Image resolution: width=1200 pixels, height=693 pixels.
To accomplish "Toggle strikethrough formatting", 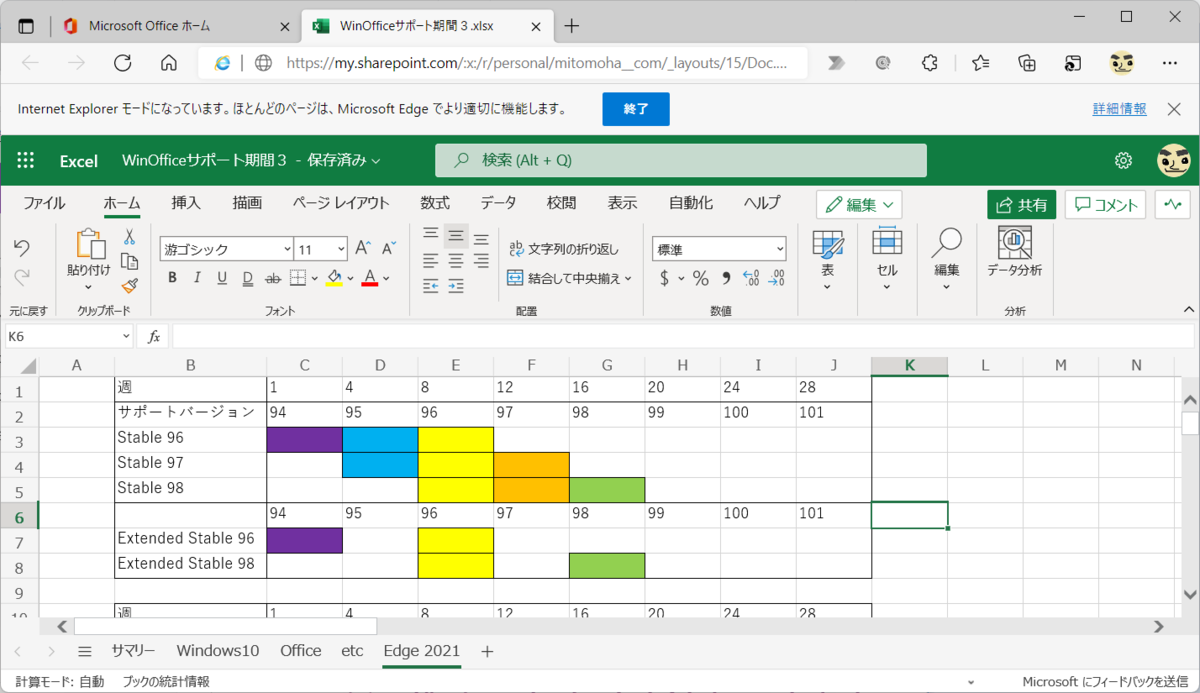I will pos(273,278).
